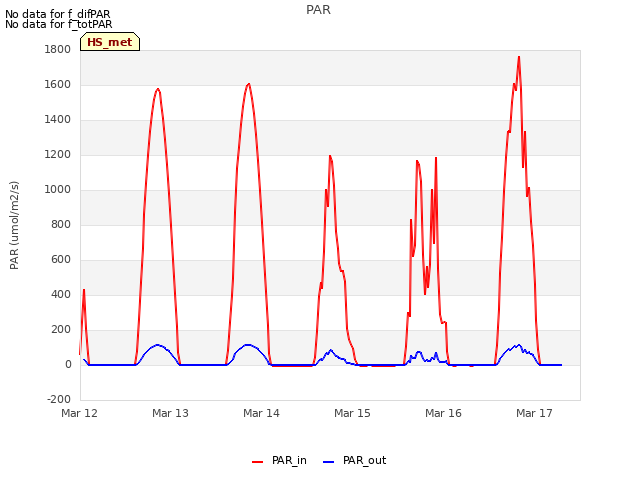
Task: Click the 1200 y-axis tick label
Action: pos(58,155)
